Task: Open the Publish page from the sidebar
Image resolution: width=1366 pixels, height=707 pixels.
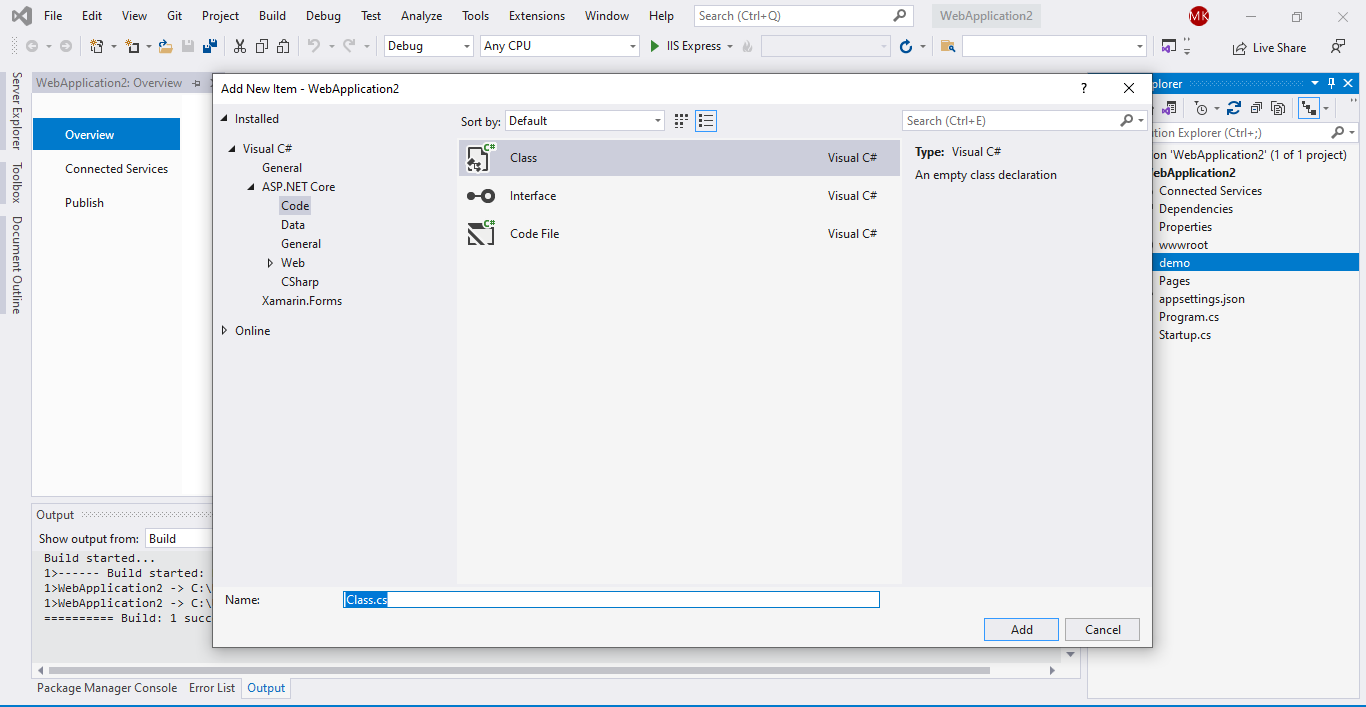Action: tap(84, 202)
